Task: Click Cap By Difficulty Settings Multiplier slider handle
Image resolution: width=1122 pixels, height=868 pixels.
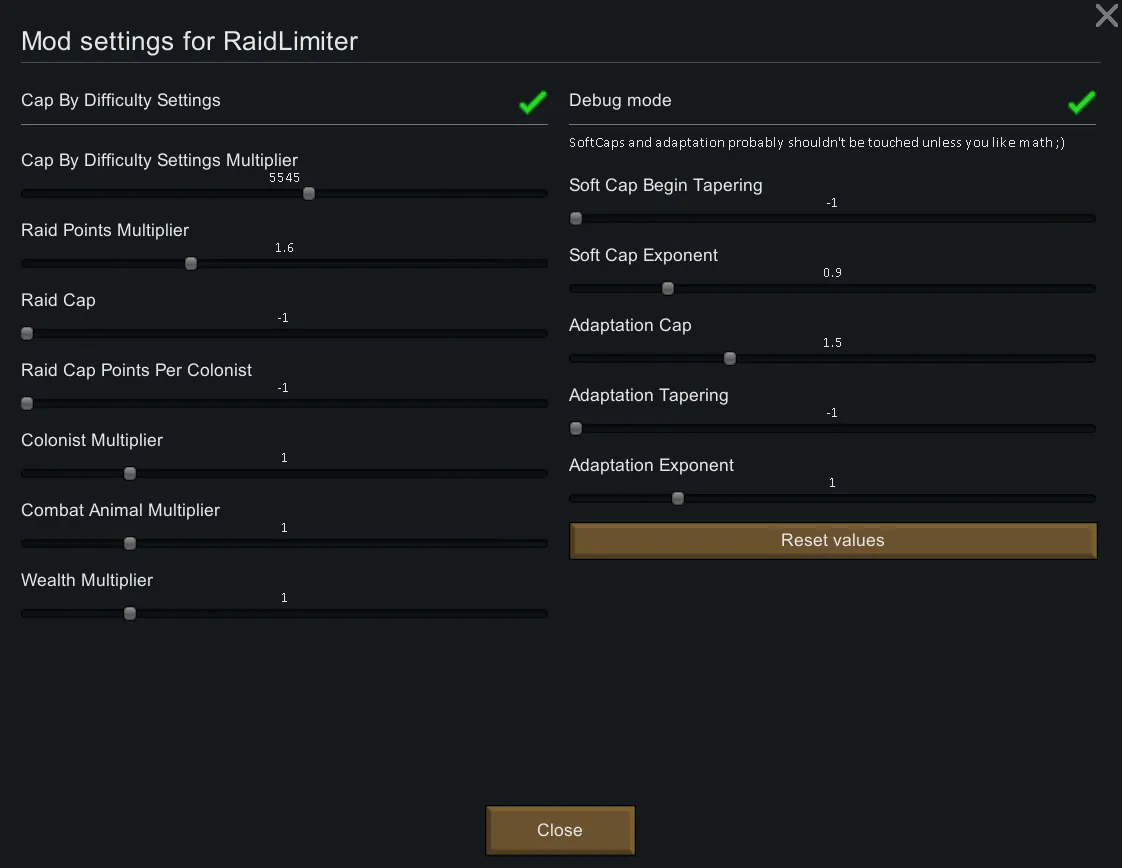Action: (309, 194)
